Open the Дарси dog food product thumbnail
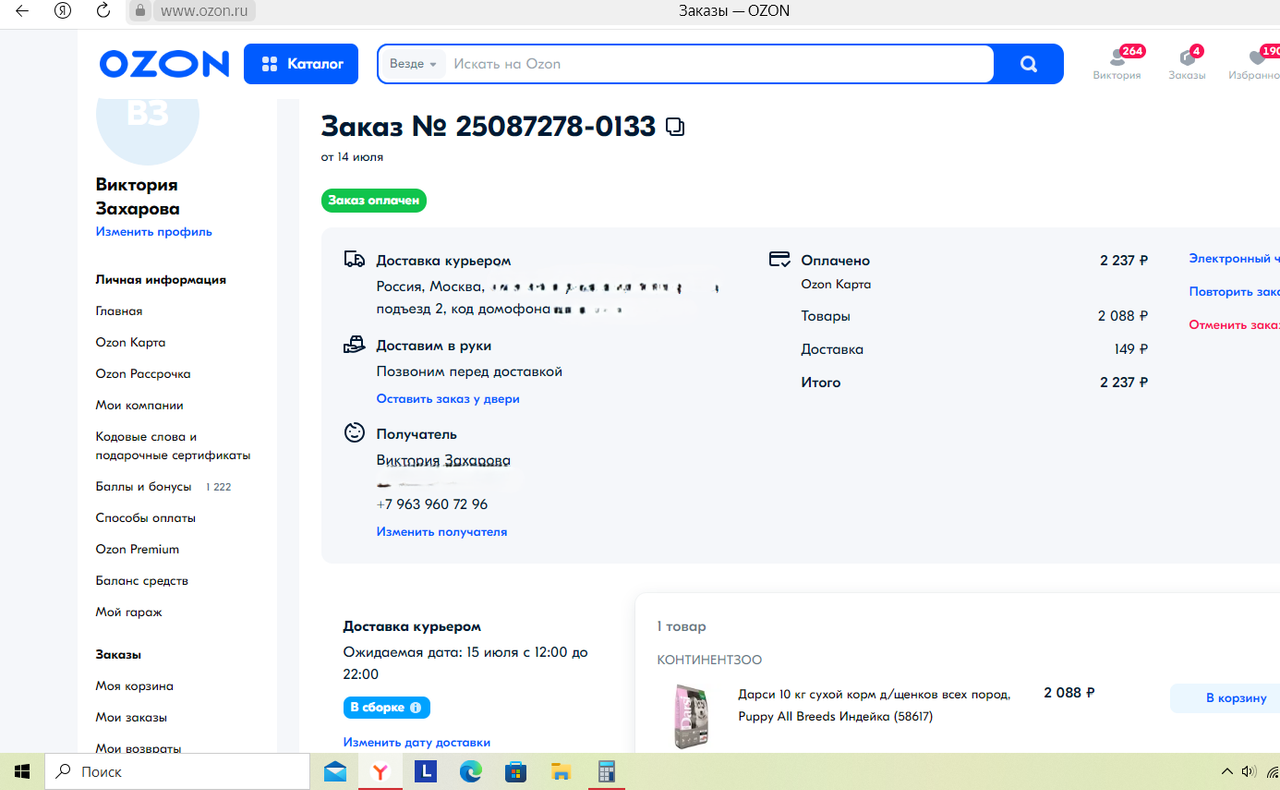Screen dimensions: 1280x790 (691, 716)
